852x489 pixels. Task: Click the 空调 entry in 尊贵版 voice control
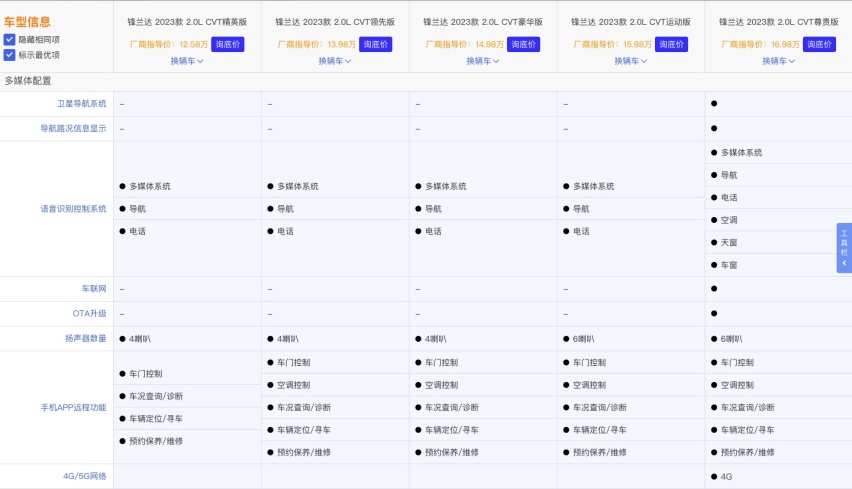tap(729, 220)
